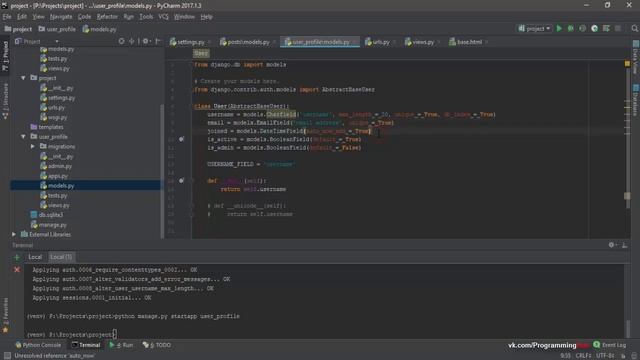640x360 pixels.
Task: Open Project panel gear settings
Action: [x=146, y=41]
